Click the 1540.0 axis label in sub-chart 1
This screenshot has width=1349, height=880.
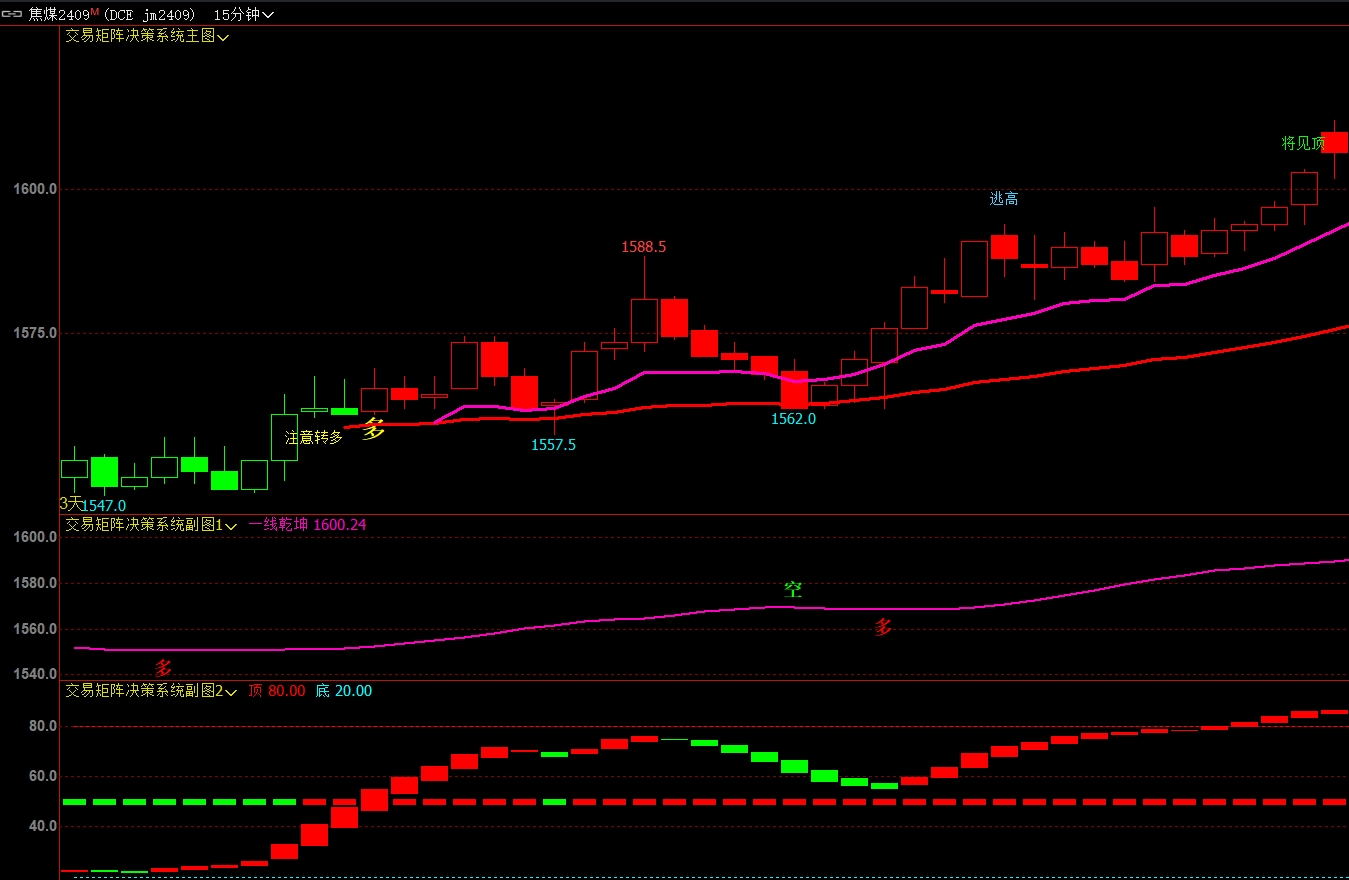[34, 674]
